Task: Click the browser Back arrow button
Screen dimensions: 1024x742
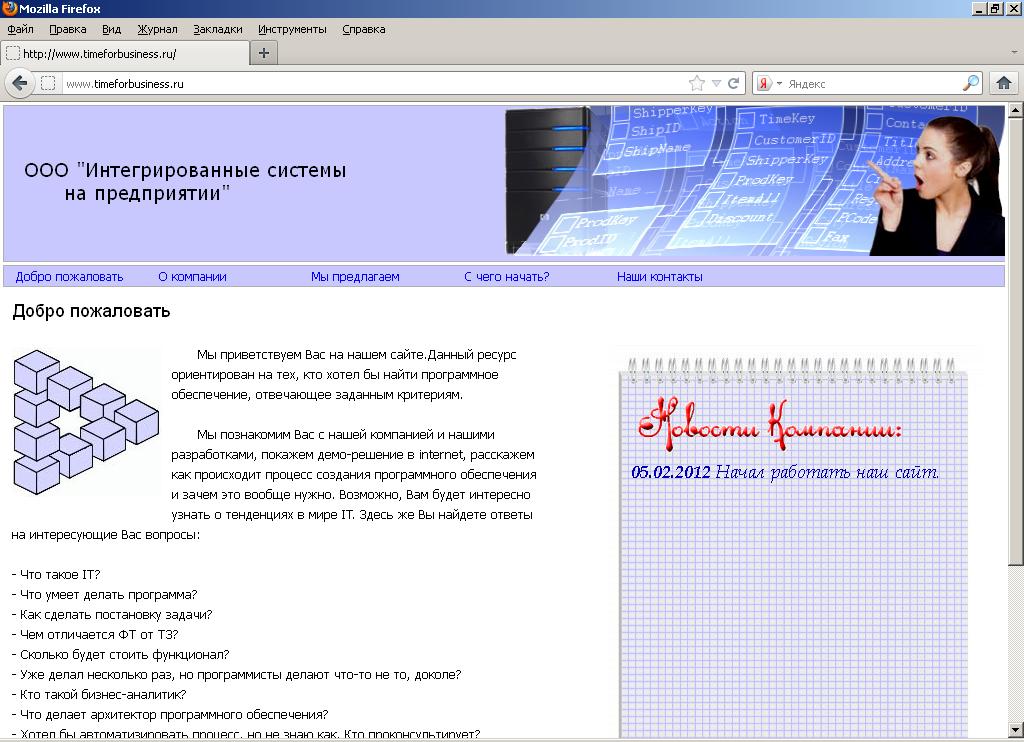Action: (19, 83)
